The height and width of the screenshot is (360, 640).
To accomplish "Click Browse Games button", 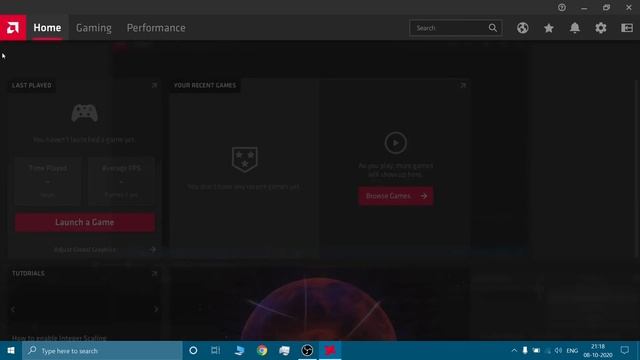I will tap(396, 196).
